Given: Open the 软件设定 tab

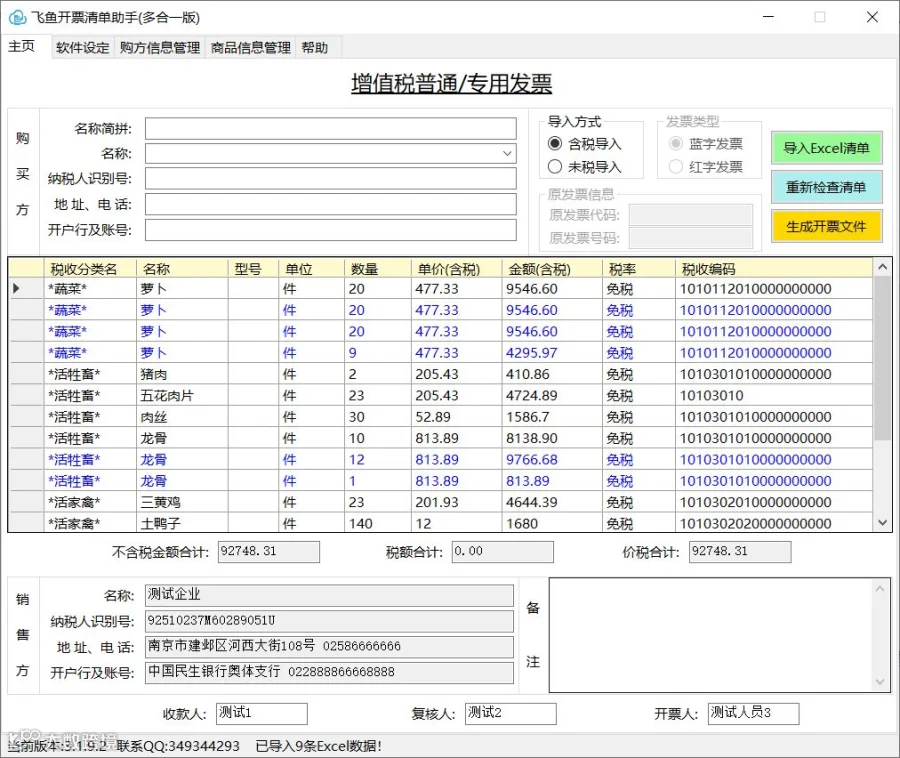Looking at the screenshot, I should [83, 48].
